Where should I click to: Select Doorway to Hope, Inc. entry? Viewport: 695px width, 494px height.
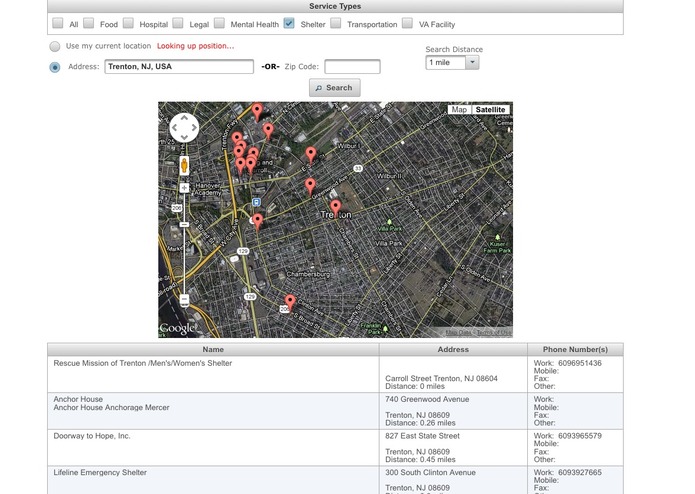(92, 436)
